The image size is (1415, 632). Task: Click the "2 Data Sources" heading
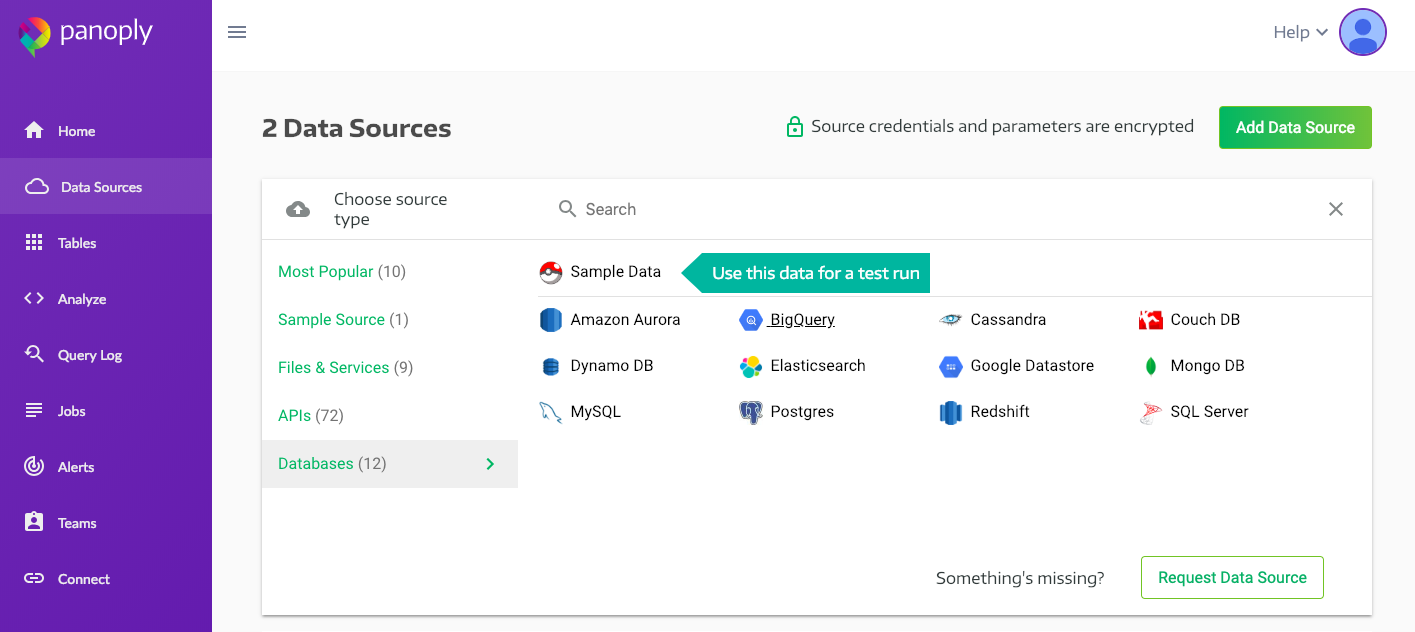click(357, 128)
